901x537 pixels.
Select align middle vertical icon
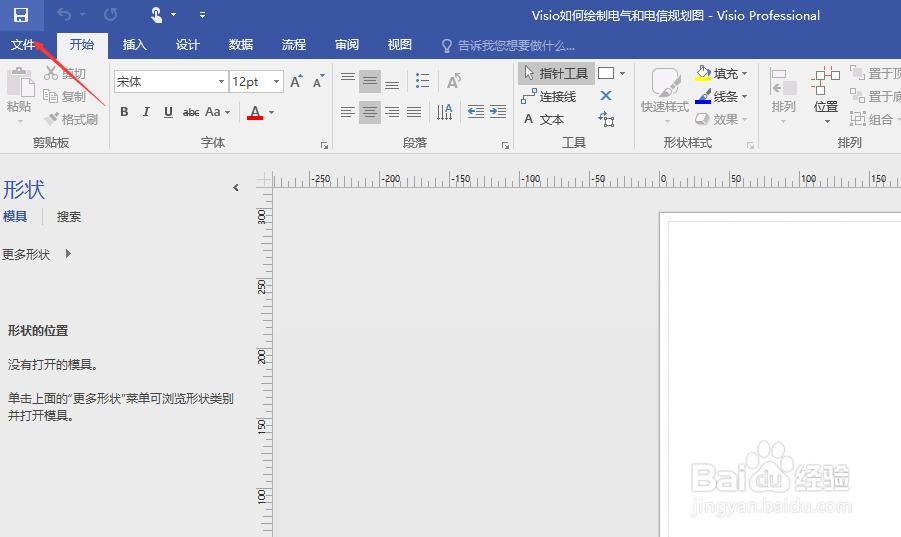(x=369, y=81)
